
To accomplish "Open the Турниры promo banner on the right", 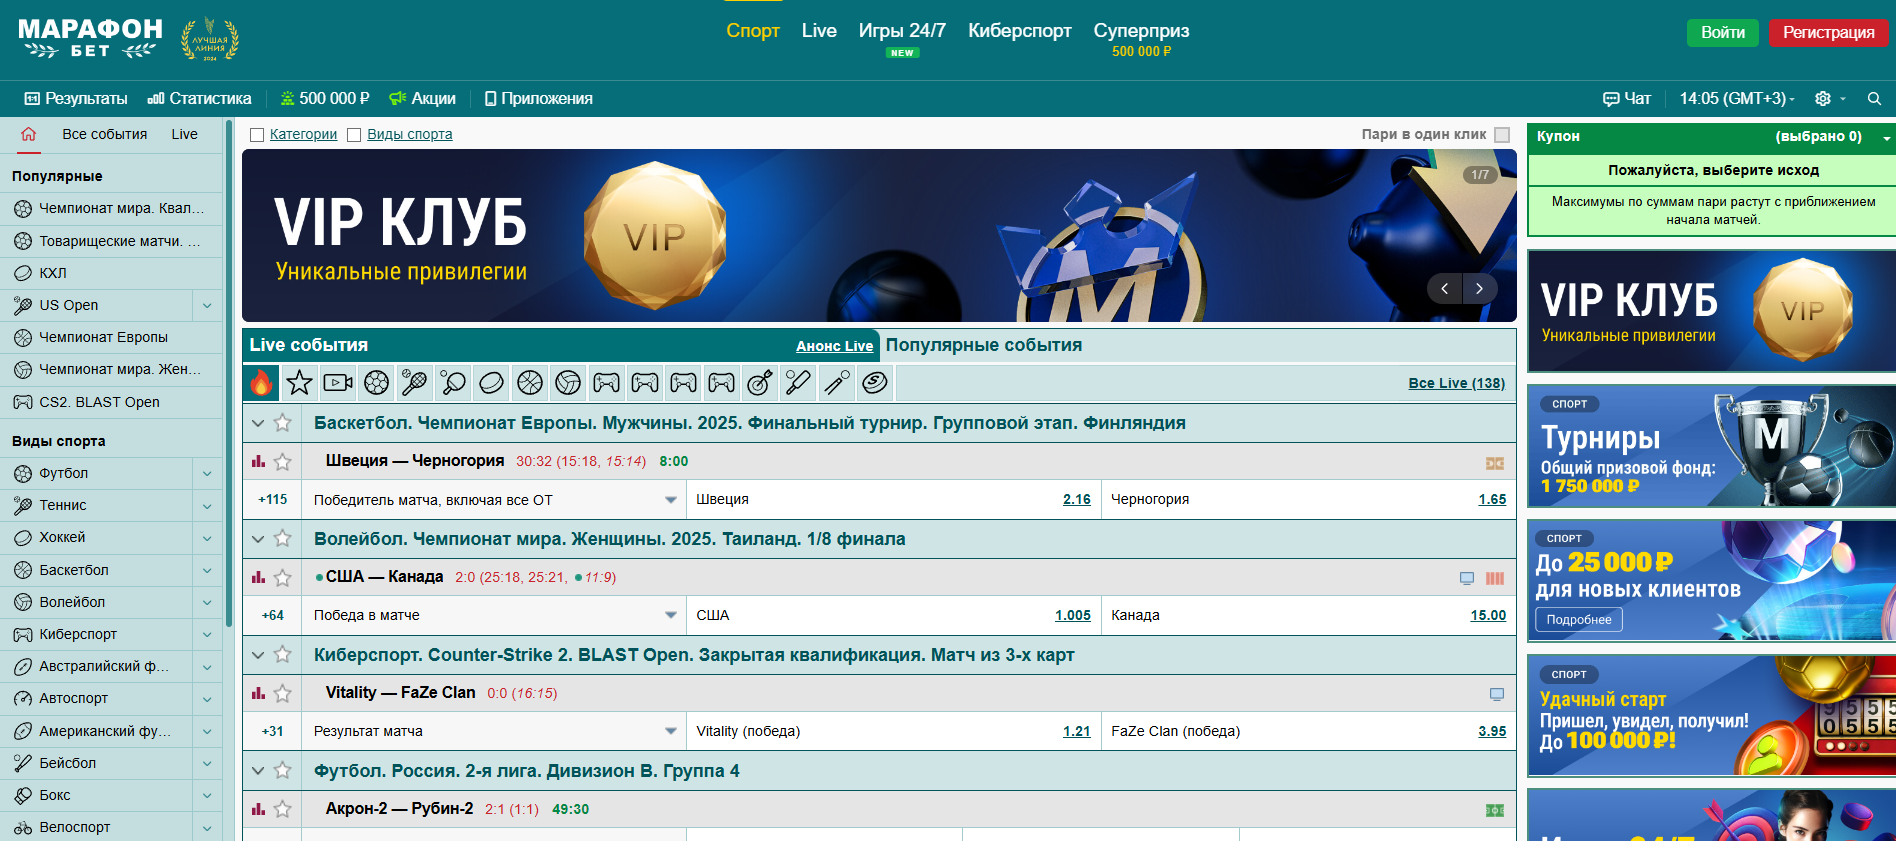I will pyautogui.click(x=1711, y=446).
